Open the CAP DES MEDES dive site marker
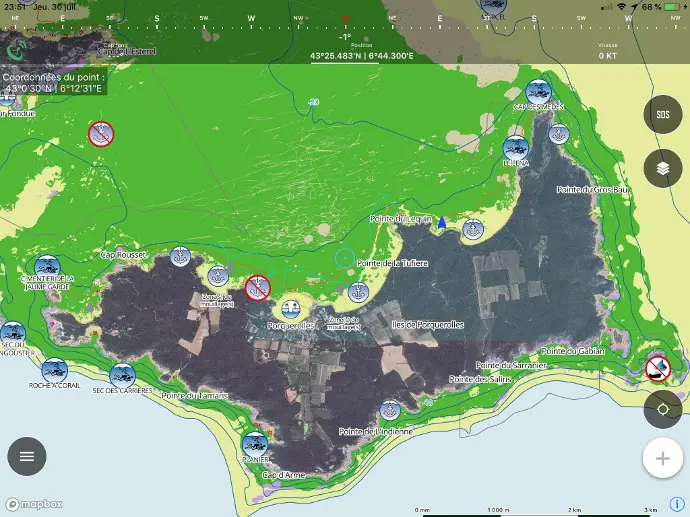The image size is (690, 517). pyautogui.click(x=538, y=92)
